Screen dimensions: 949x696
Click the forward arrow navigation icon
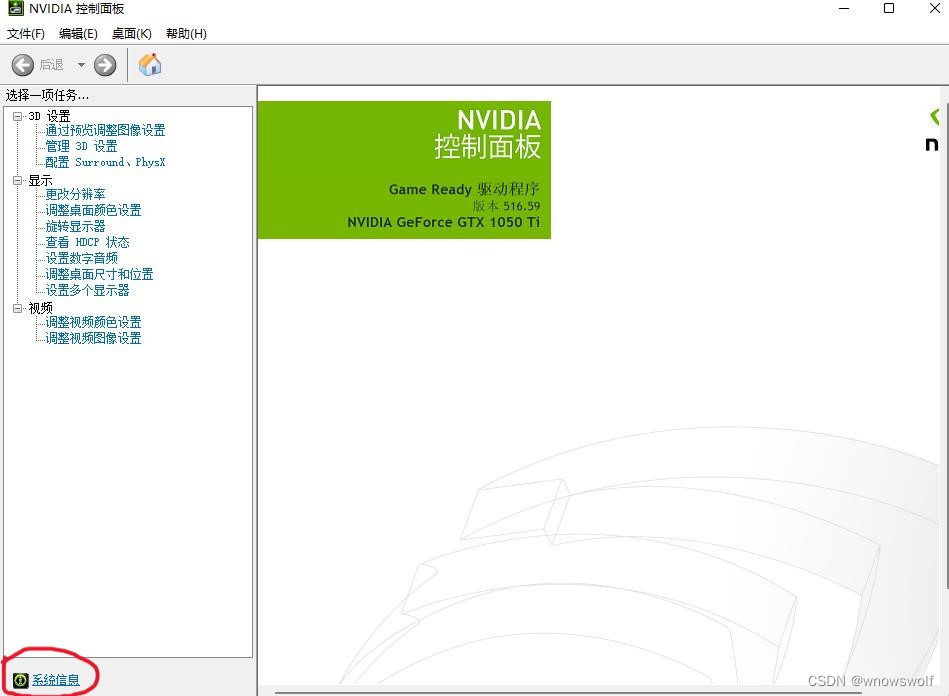105,65
